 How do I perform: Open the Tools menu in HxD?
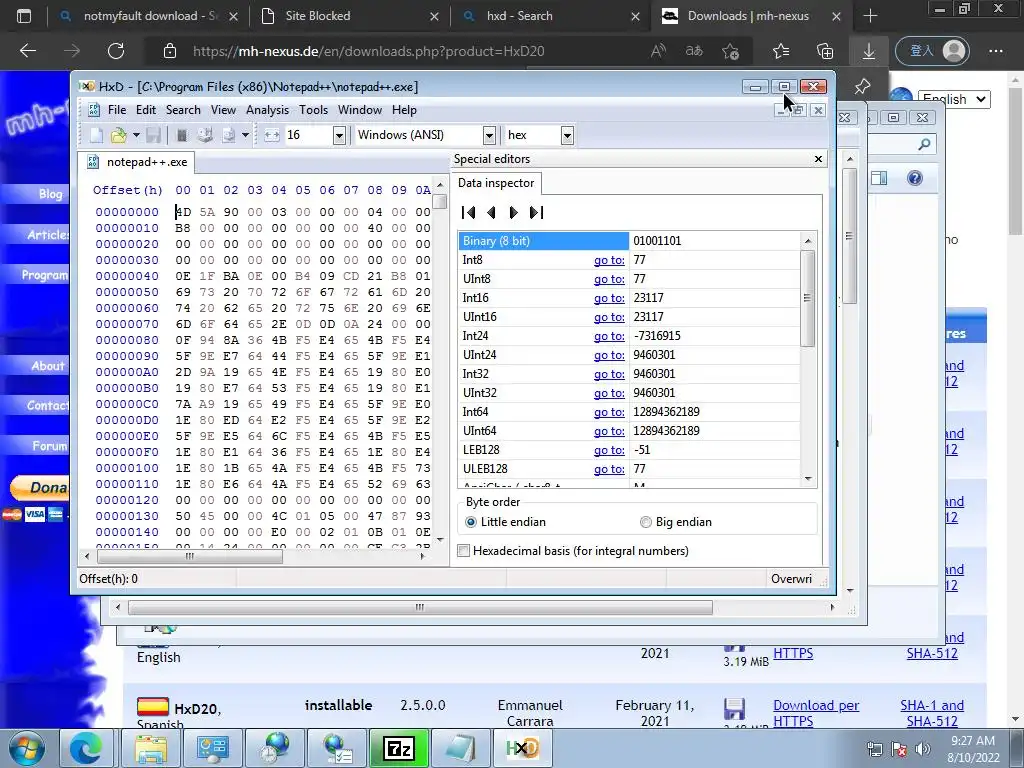(x=313, y=110)
